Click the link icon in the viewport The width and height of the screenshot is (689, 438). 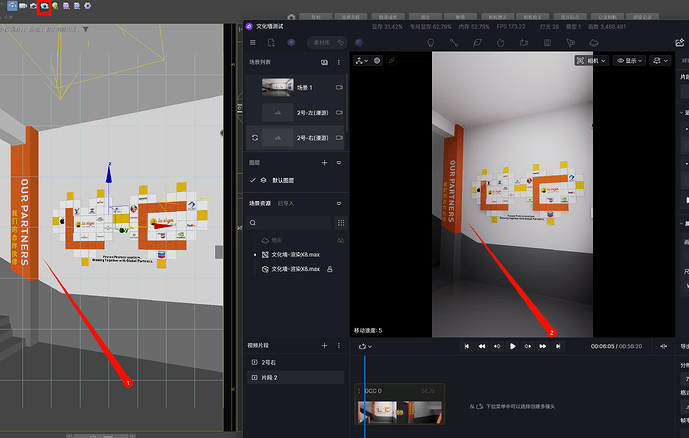click(392, 61)
